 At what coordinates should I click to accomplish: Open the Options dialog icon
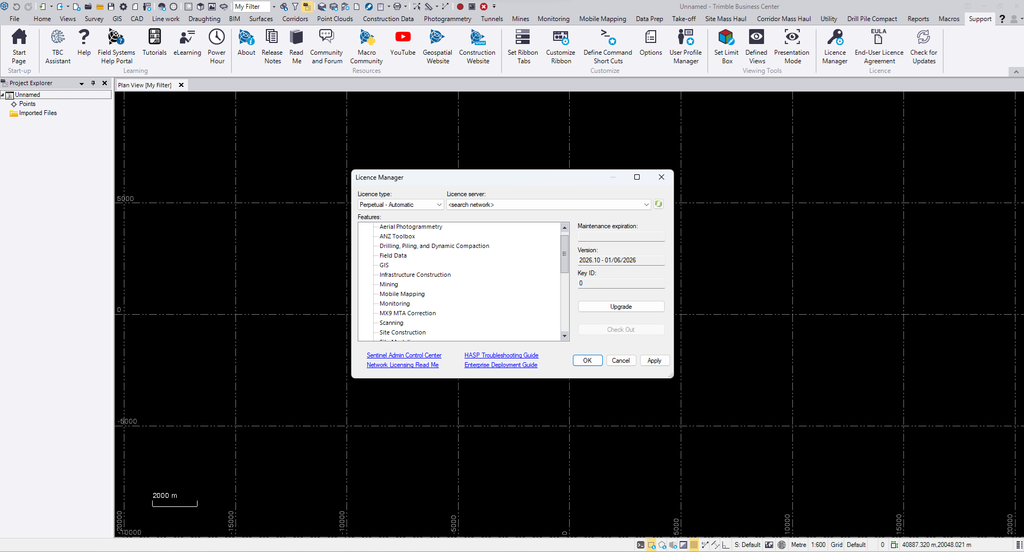[650, 42]
